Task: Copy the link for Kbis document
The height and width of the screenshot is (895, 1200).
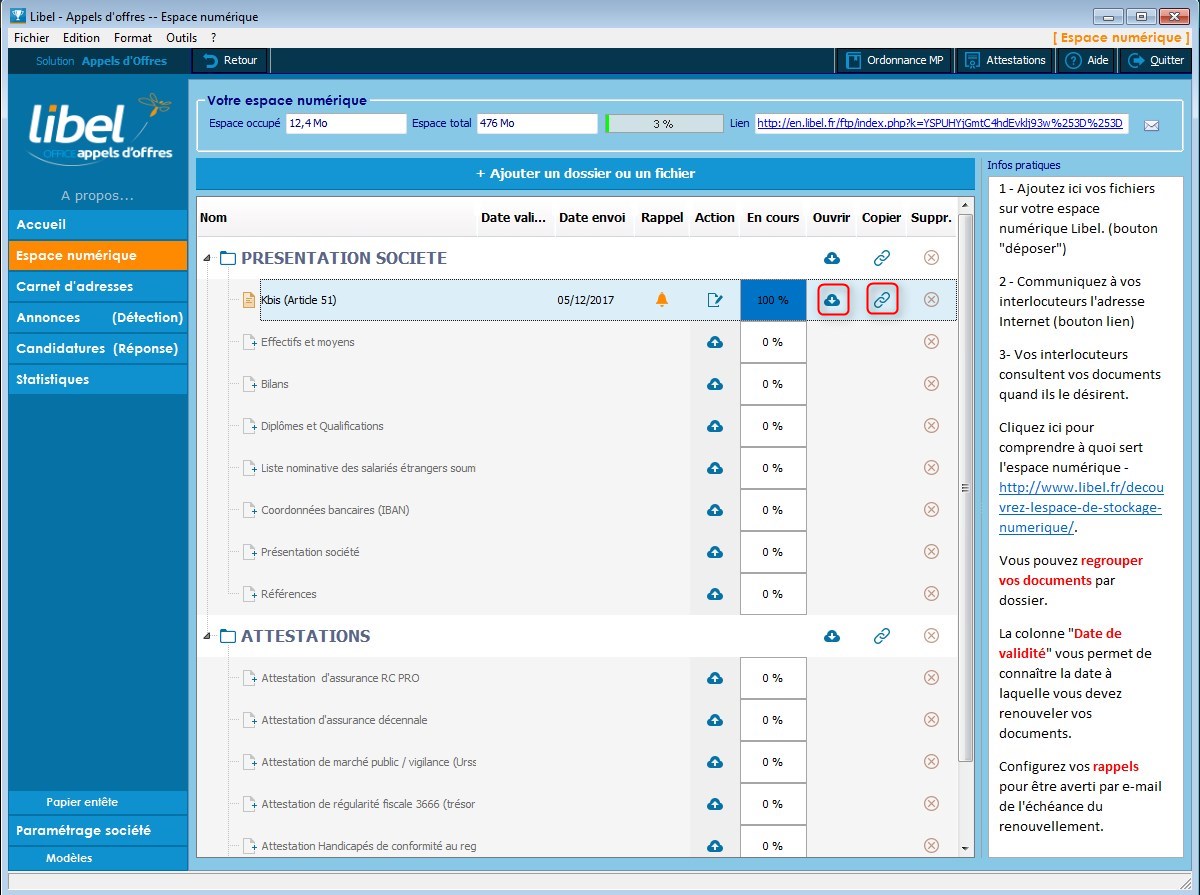Action: tap(881, 300)
